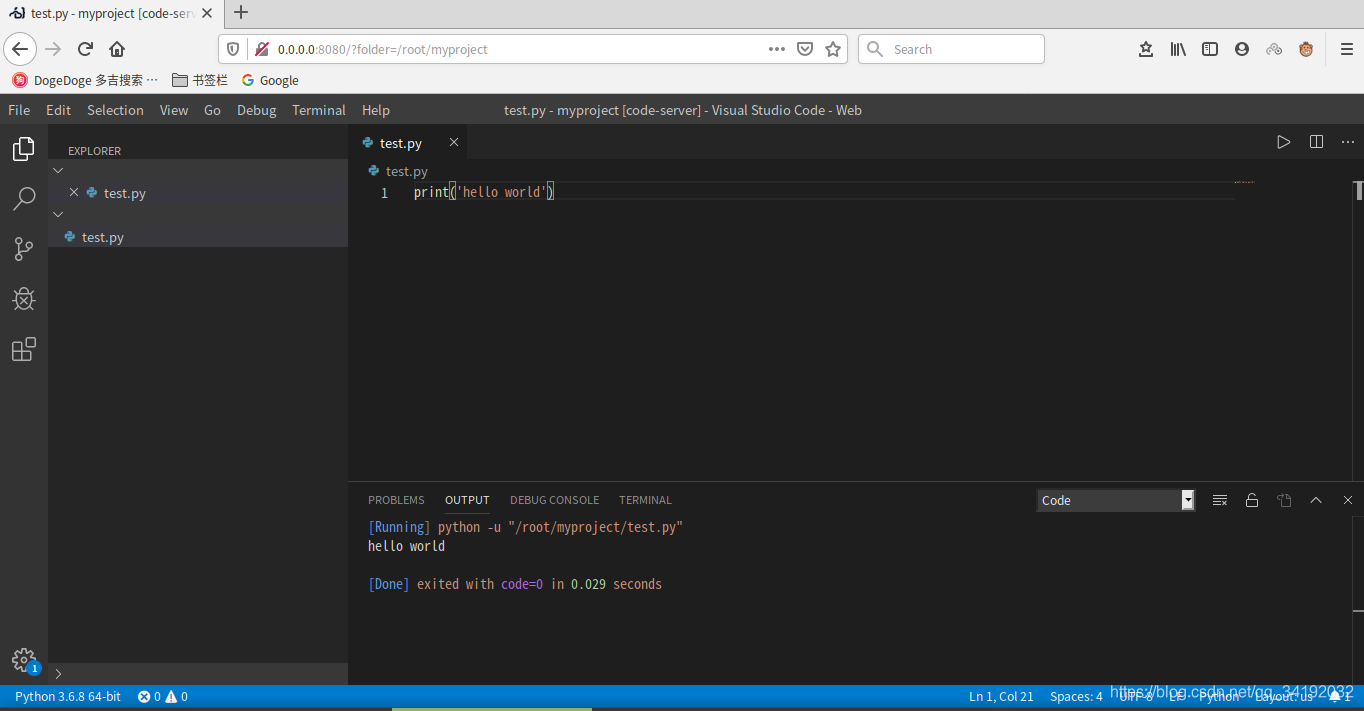Close test.py in Open Editors list
The image size is (1364, 711).
tap(74, 192)
